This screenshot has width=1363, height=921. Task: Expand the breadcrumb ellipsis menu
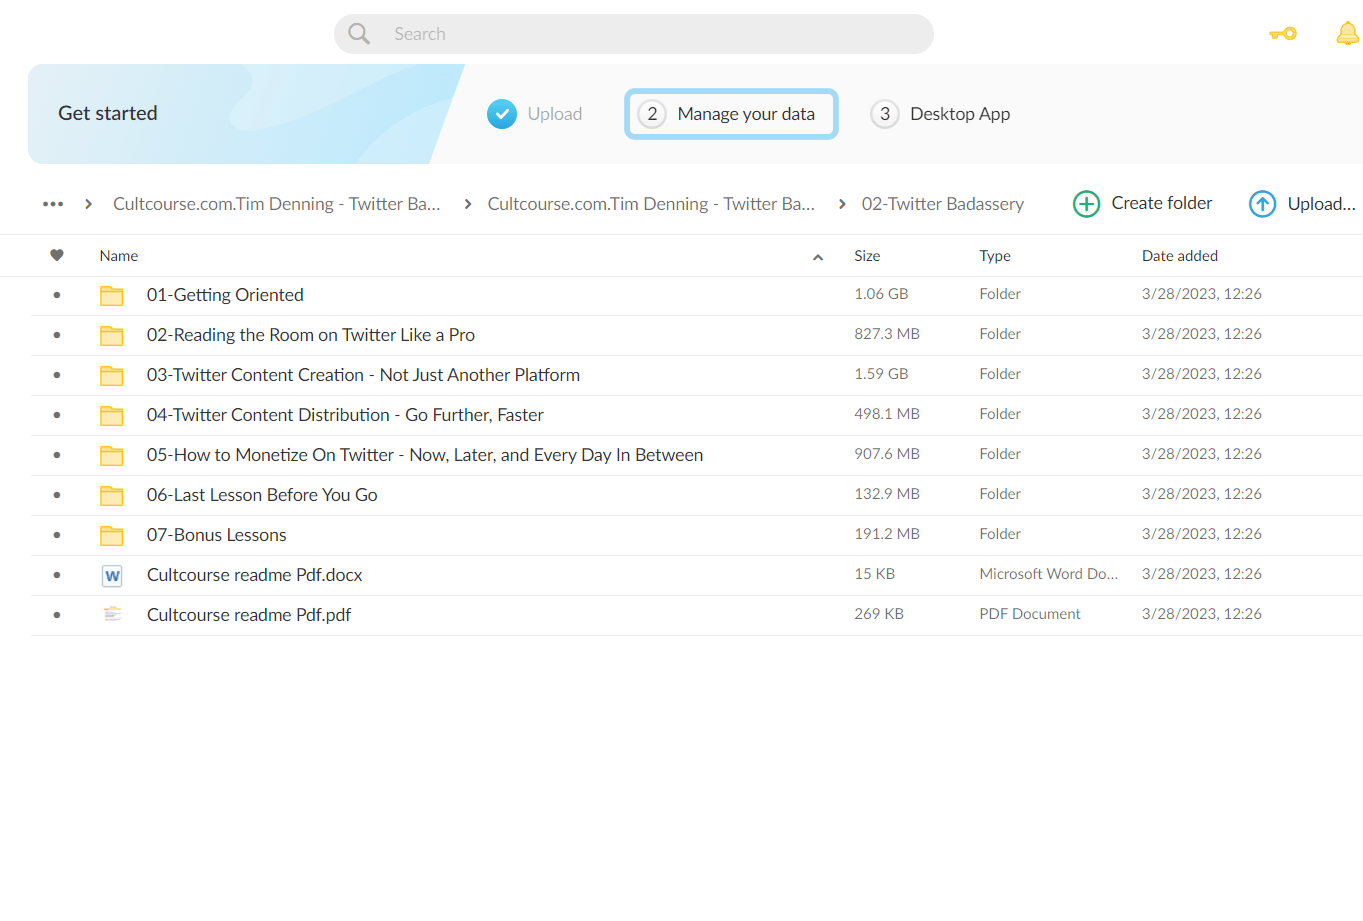(x=53, y=204)
